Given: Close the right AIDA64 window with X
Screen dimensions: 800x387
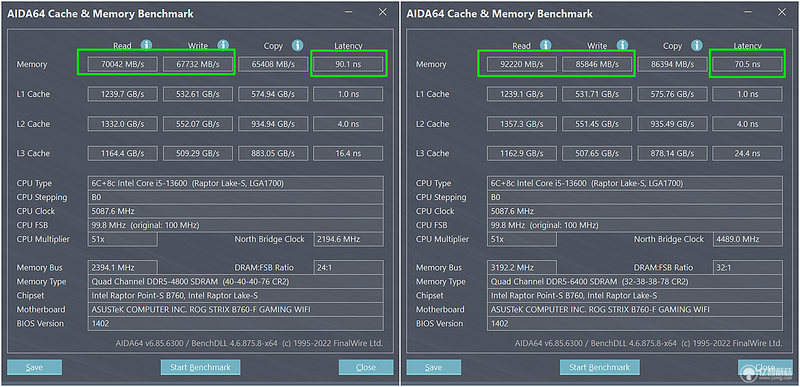Looking at the screenshot, I should [x=782, y=12].
